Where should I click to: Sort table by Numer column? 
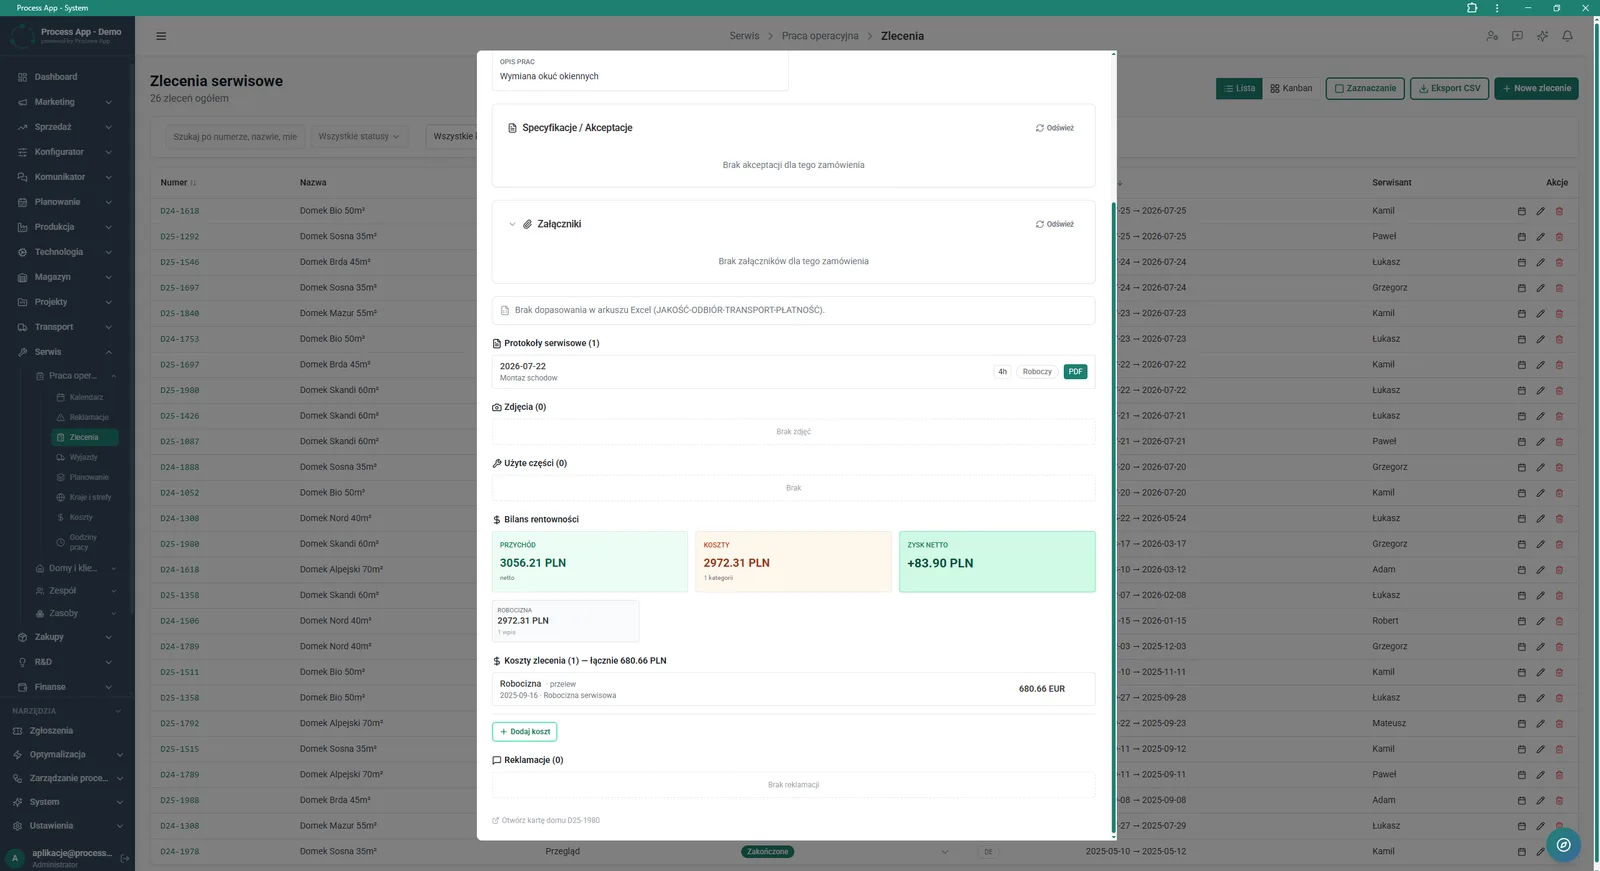tap(178, 183)
